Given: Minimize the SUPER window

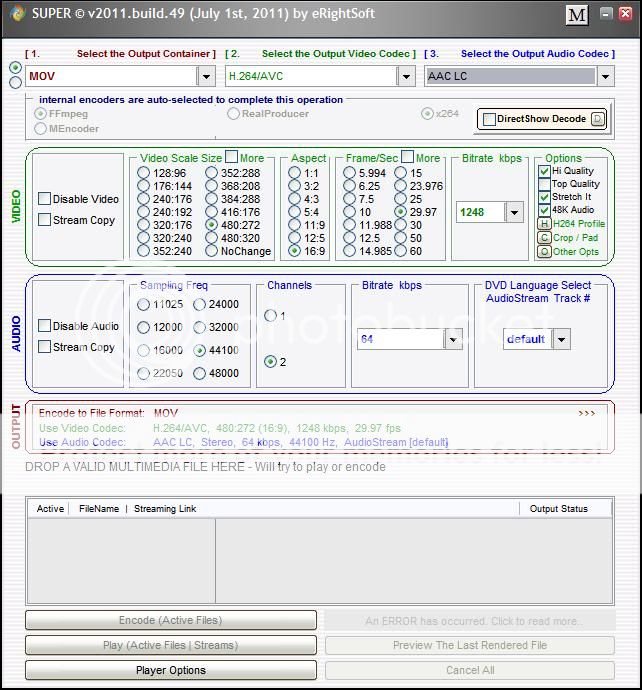Looking at the screenshot, I should (605, 15).
